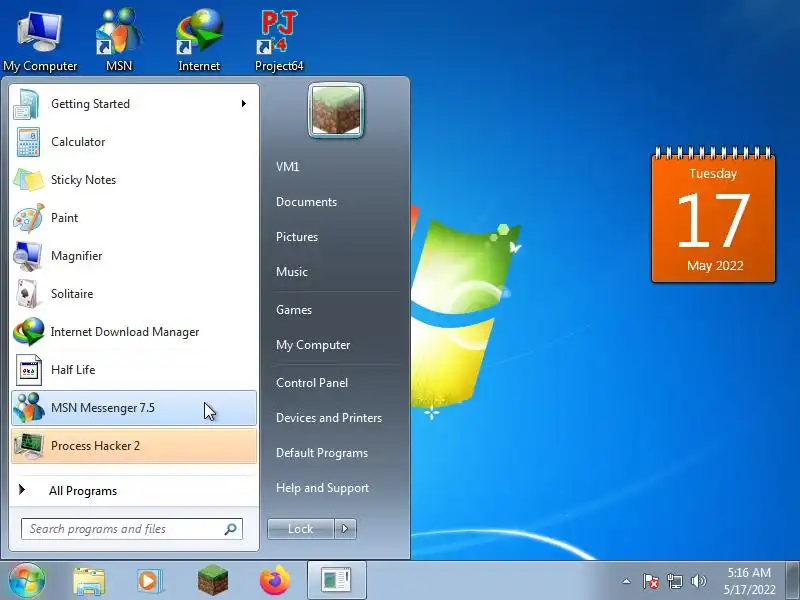Image resolution: width=800 pixels, height=600 pixels.
Task: Launch Half Life from the Start menu
Action: click(x=134, y=370)
